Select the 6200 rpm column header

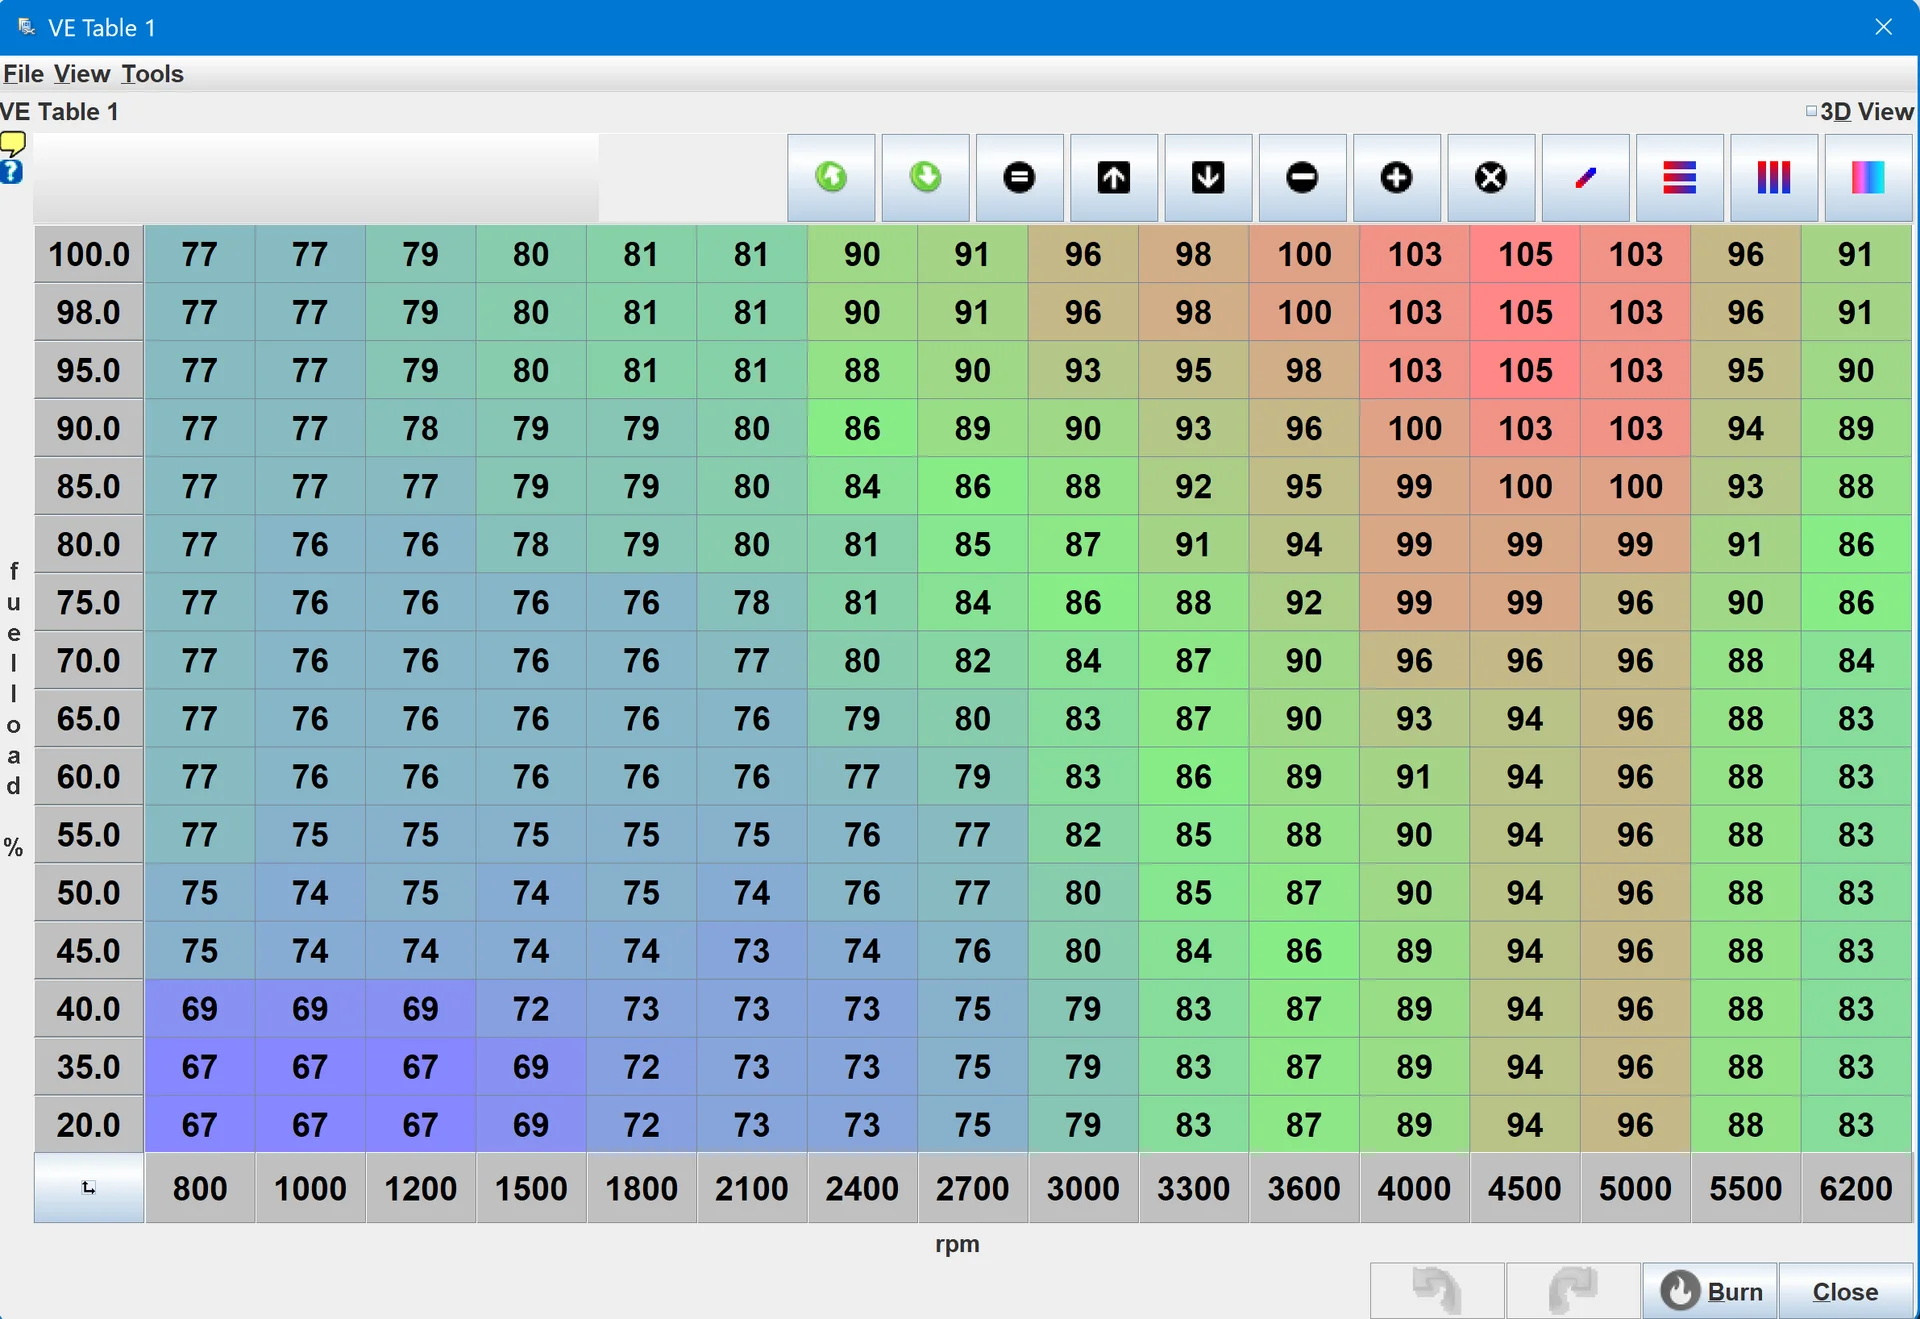tap(1856, 1188)
